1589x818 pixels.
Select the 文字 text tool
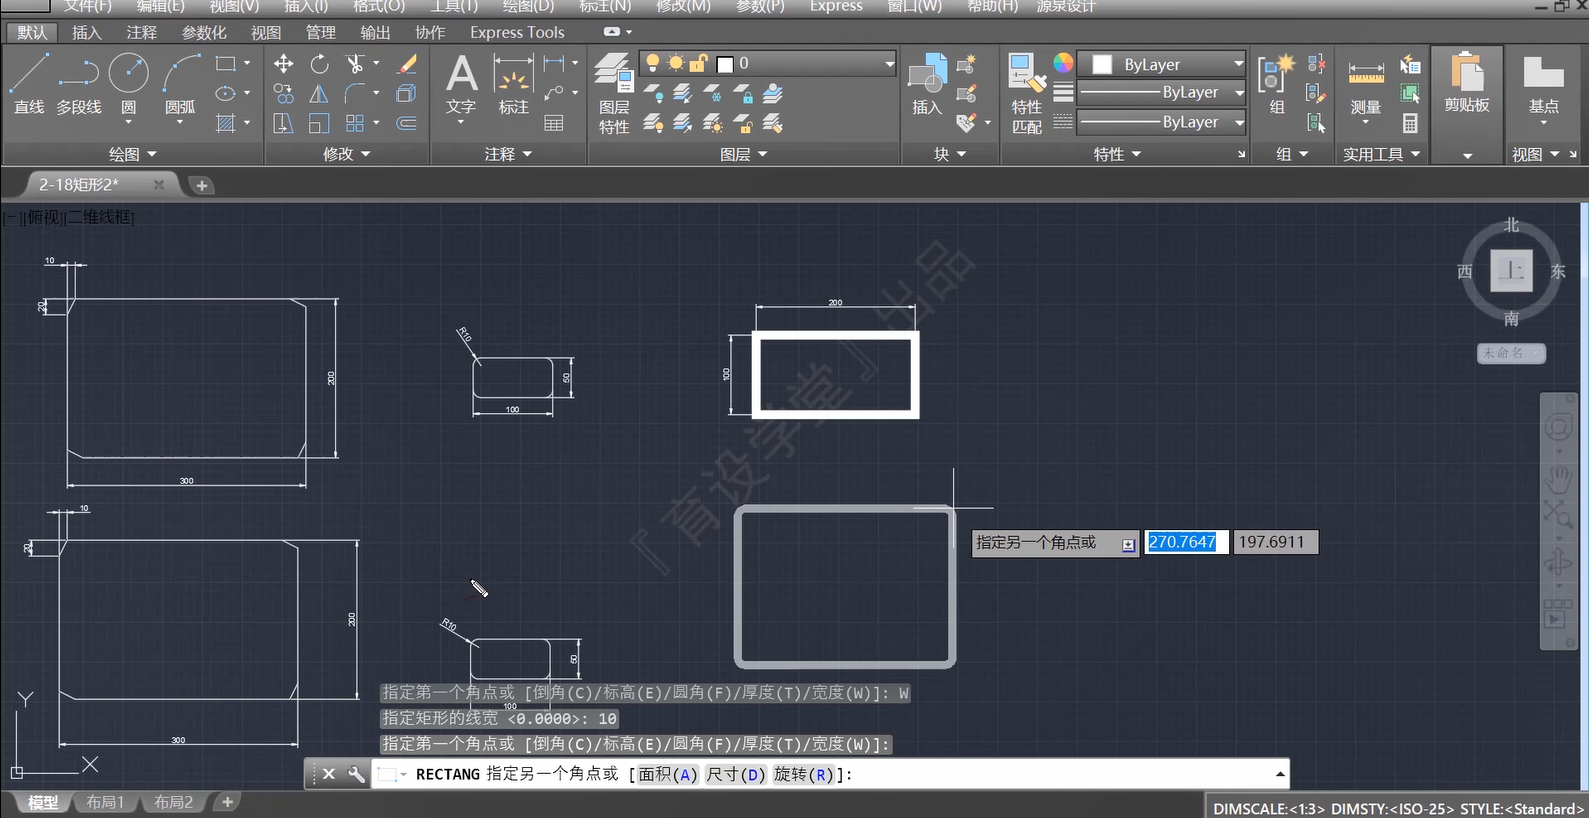[461, 84]
